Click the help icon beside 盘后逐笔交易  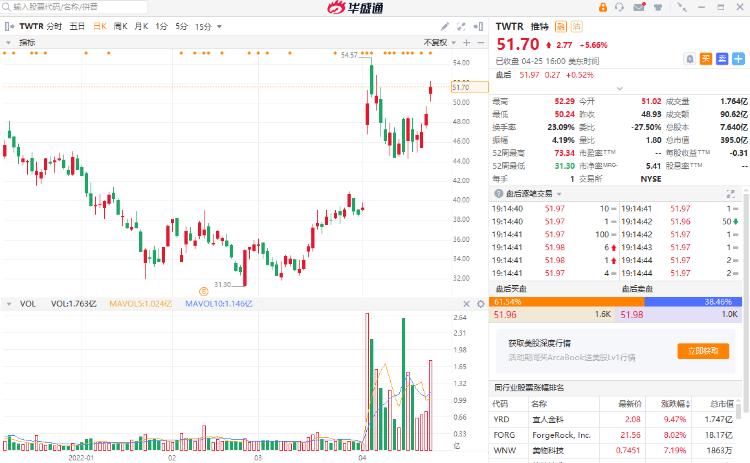point(498,193)
